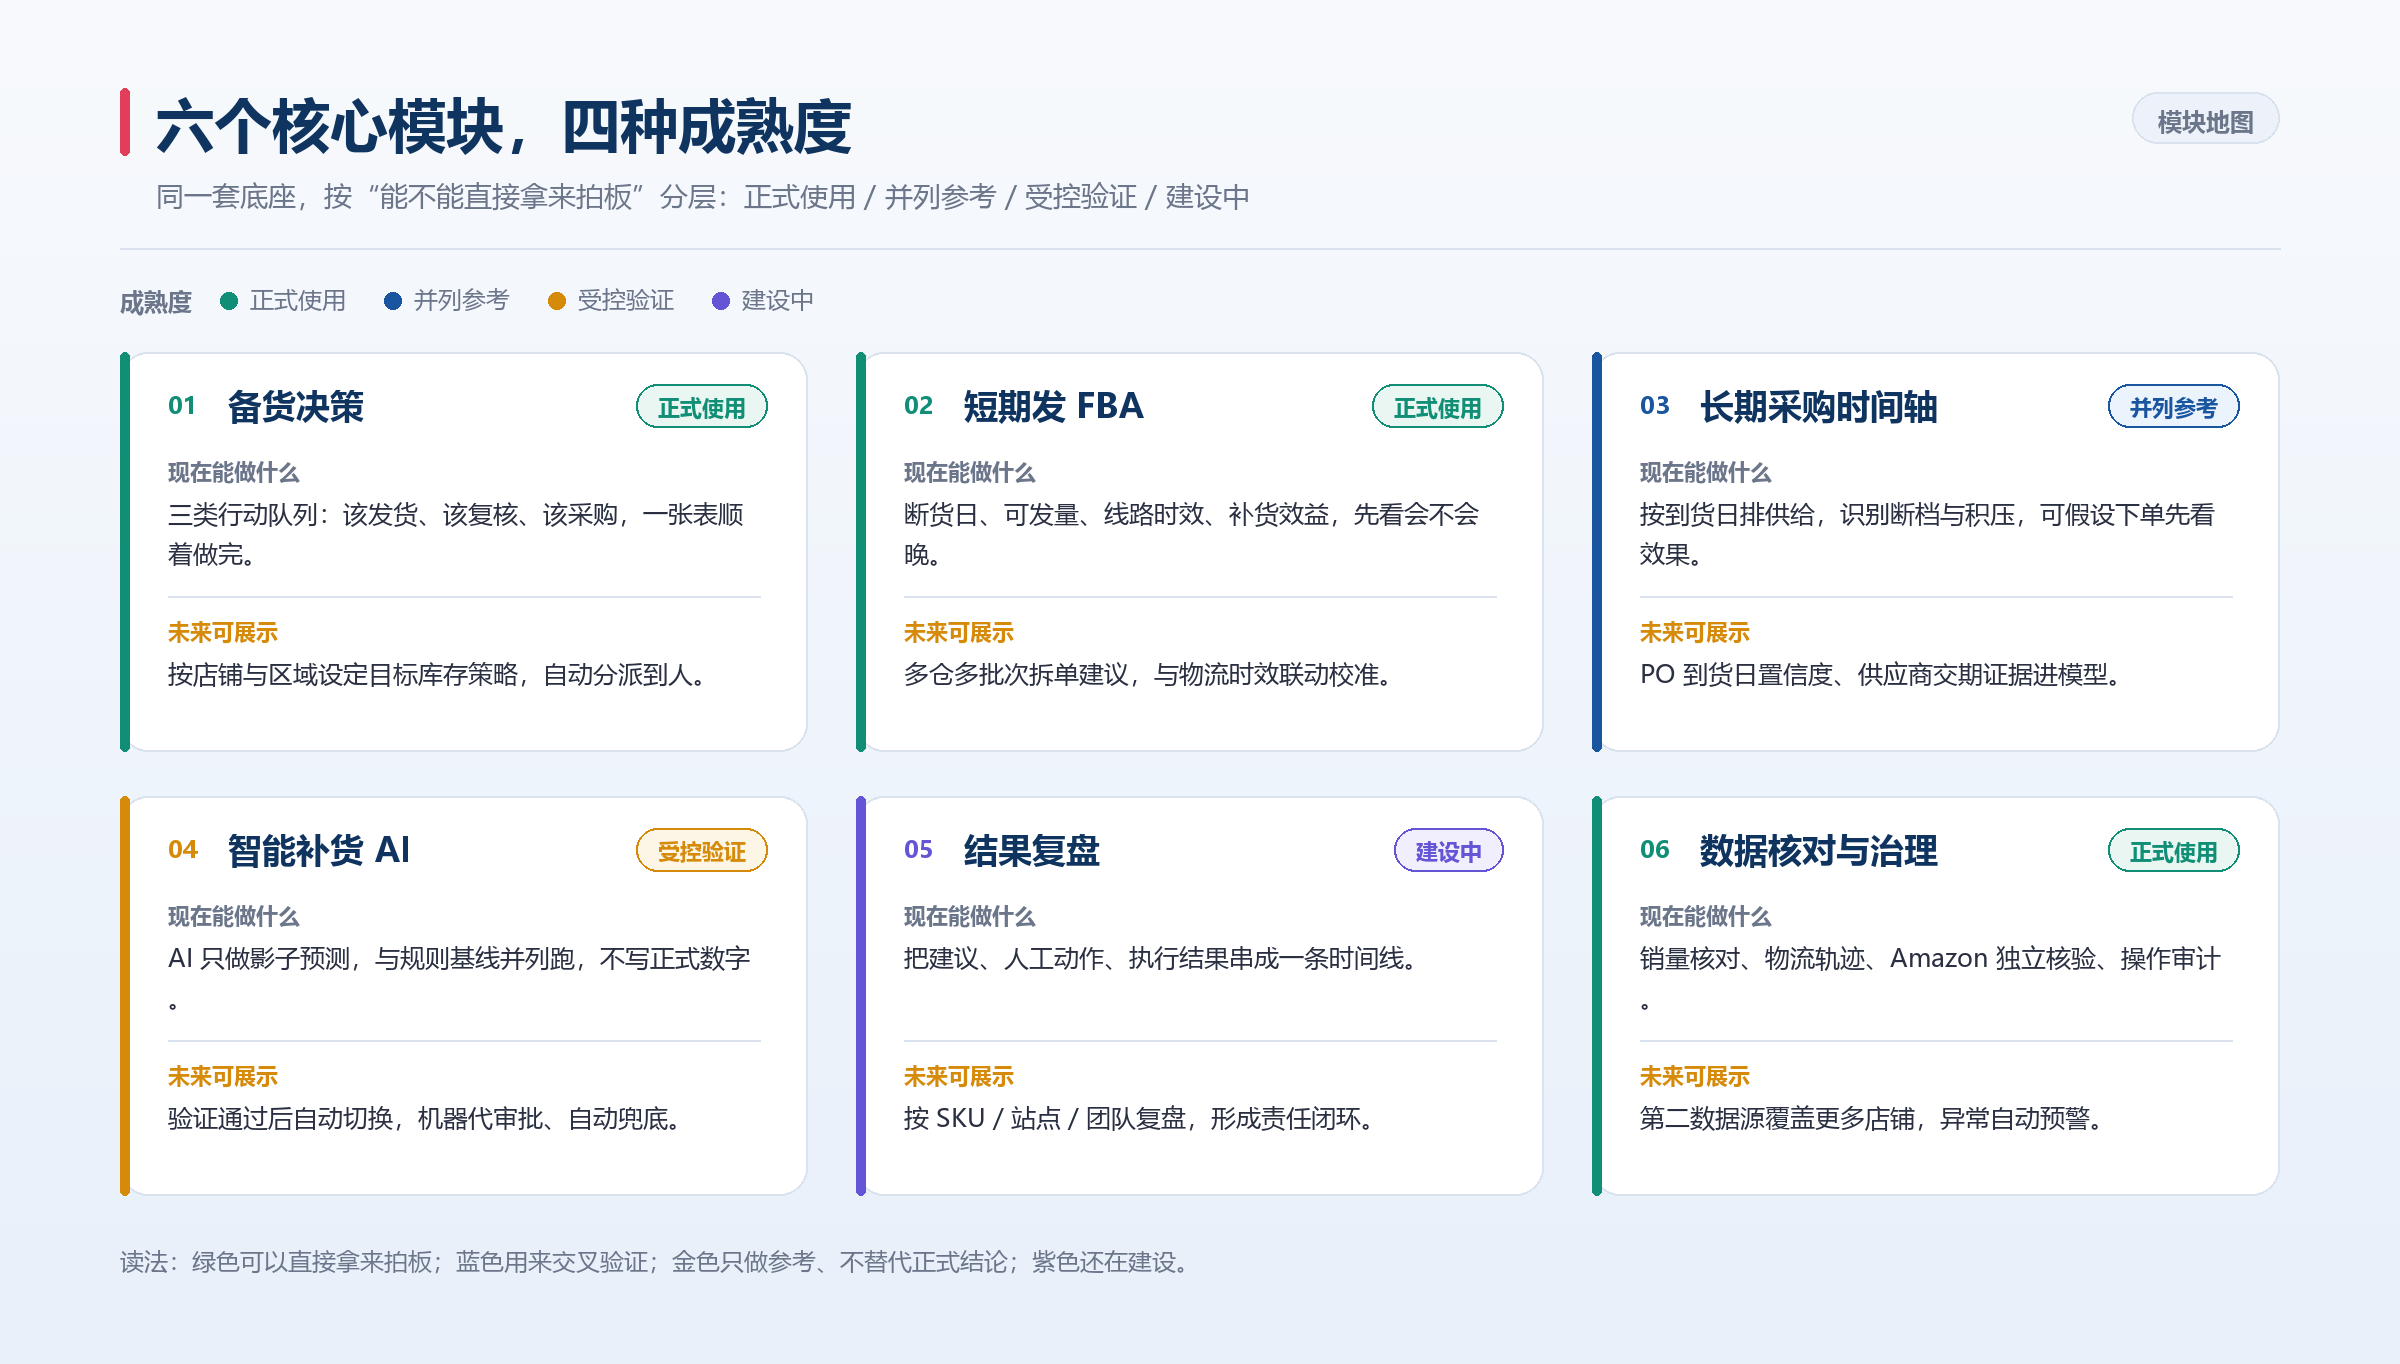Select the 长期采购时间轴 card title
Screen dimensions: 2400x1364
click(x=1819, y=407)
